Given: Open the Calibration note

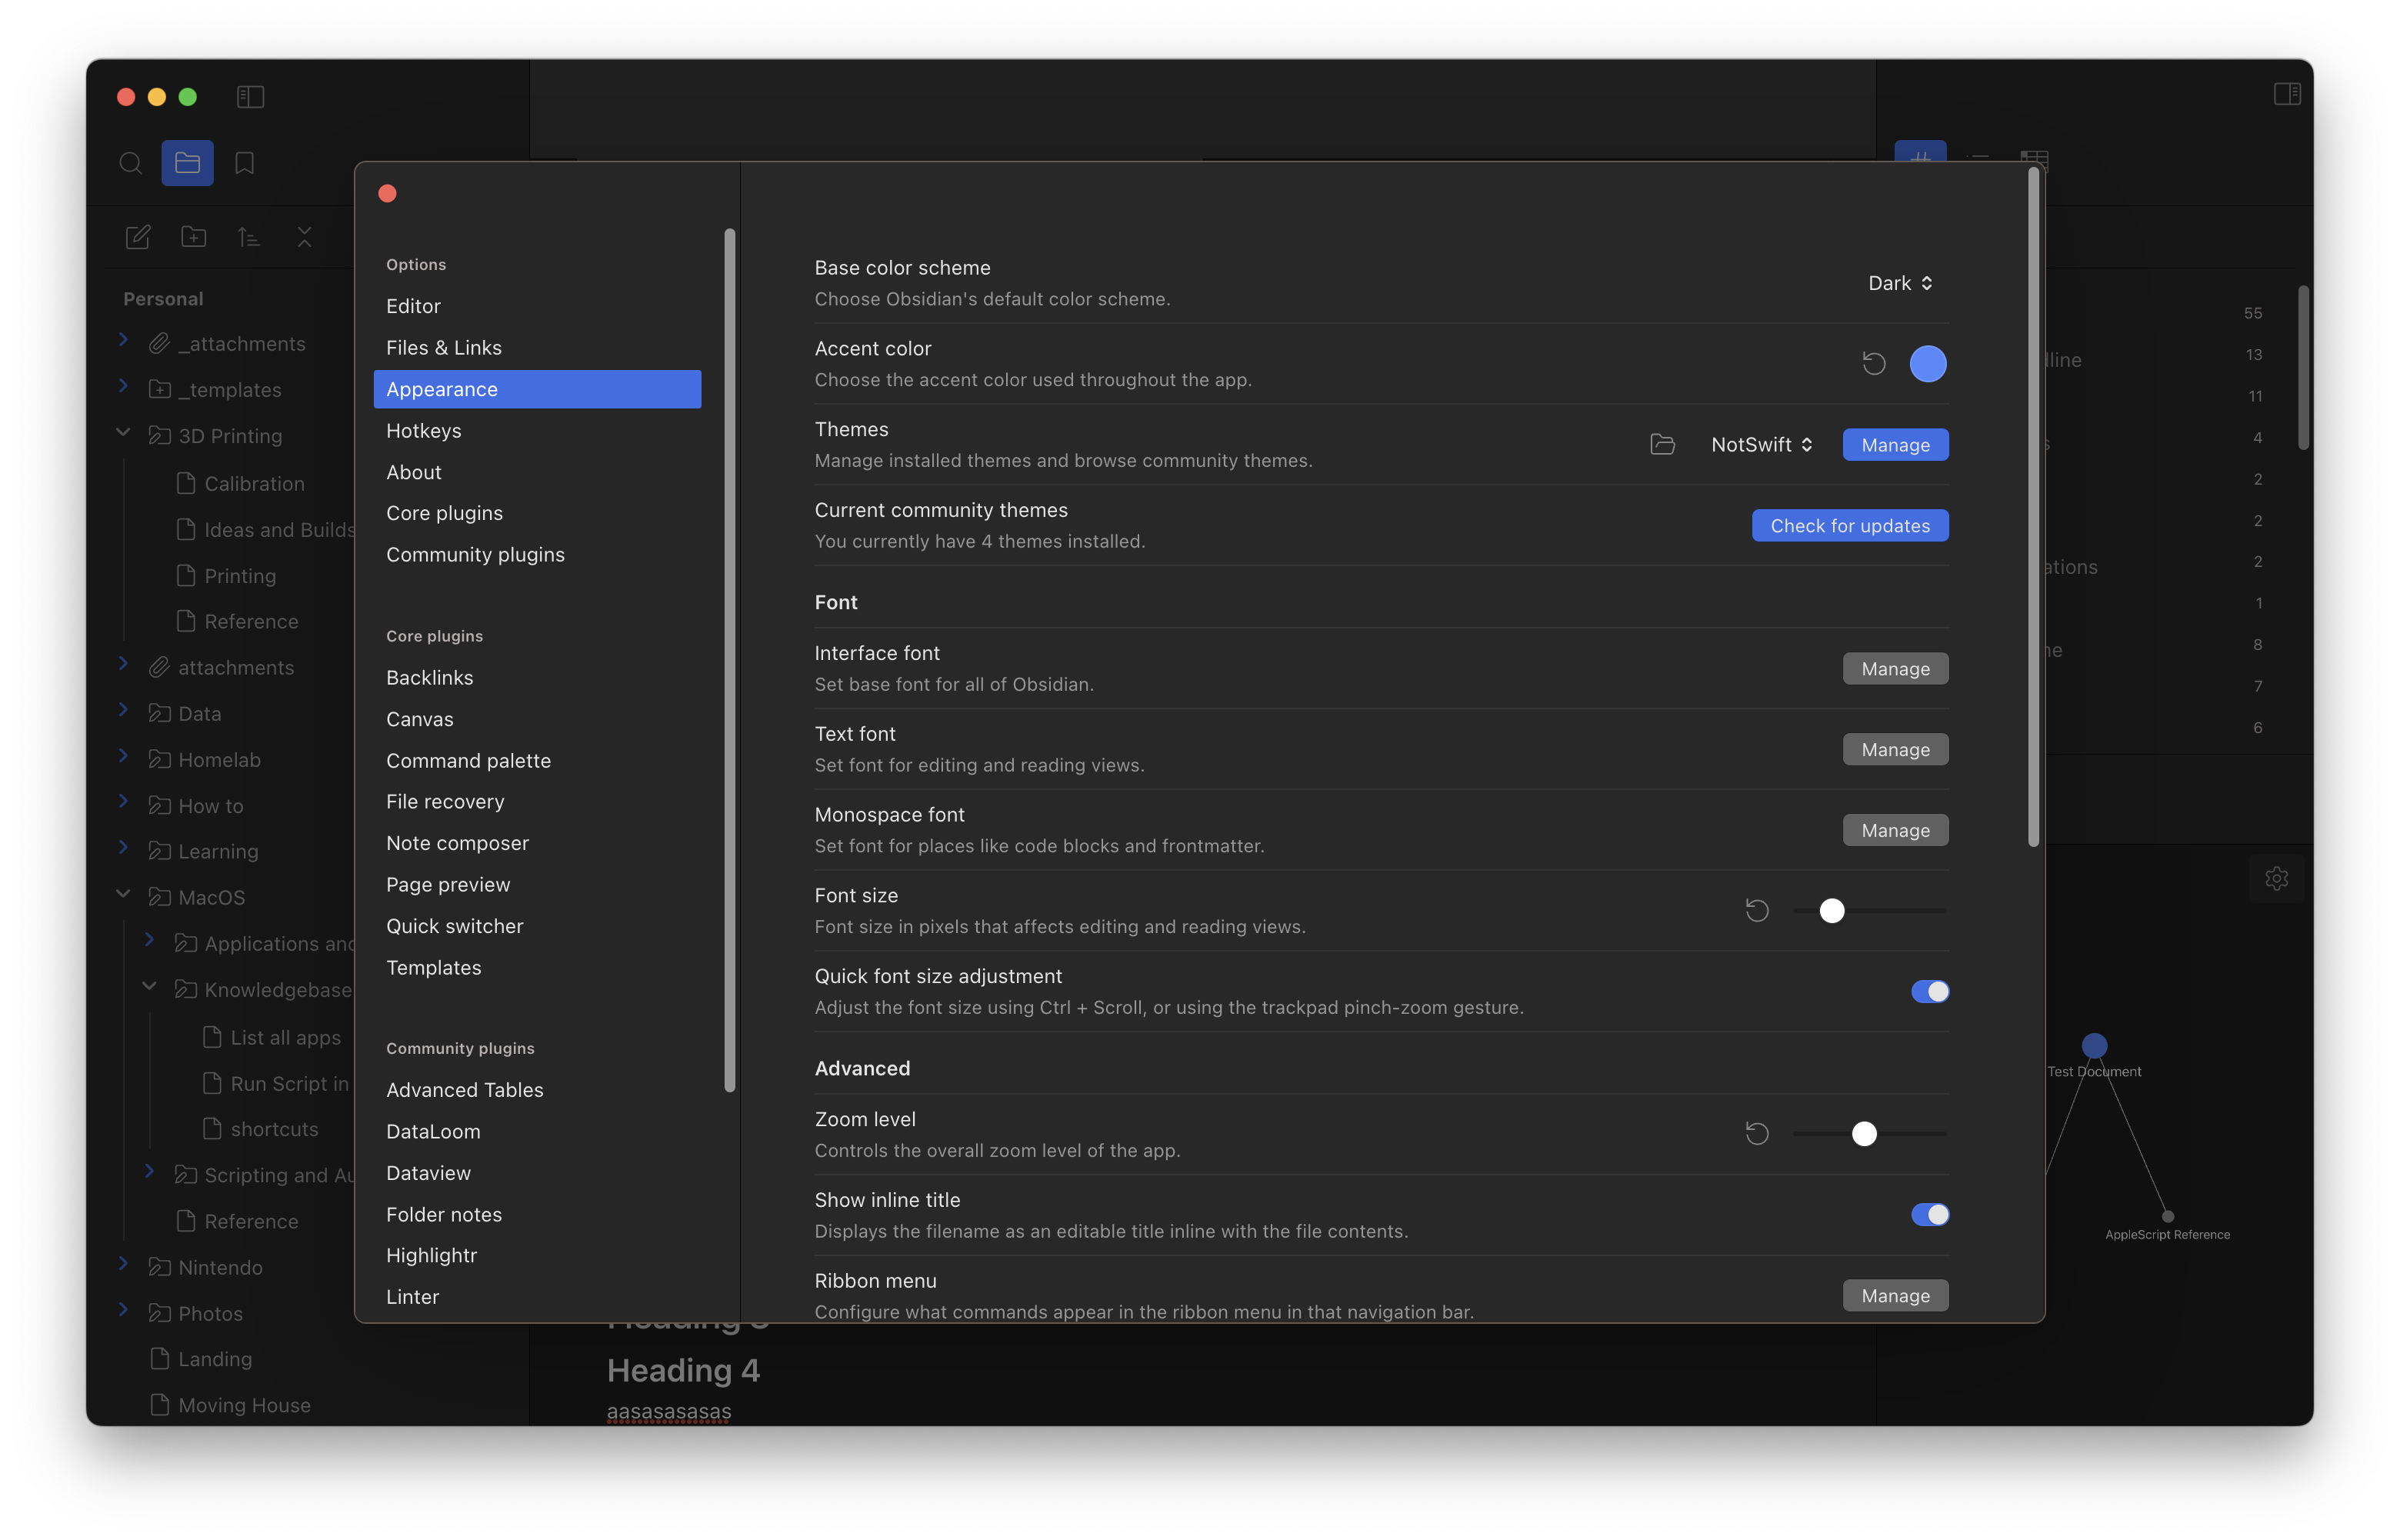Looking at the screenshot, I should [255, 484].
